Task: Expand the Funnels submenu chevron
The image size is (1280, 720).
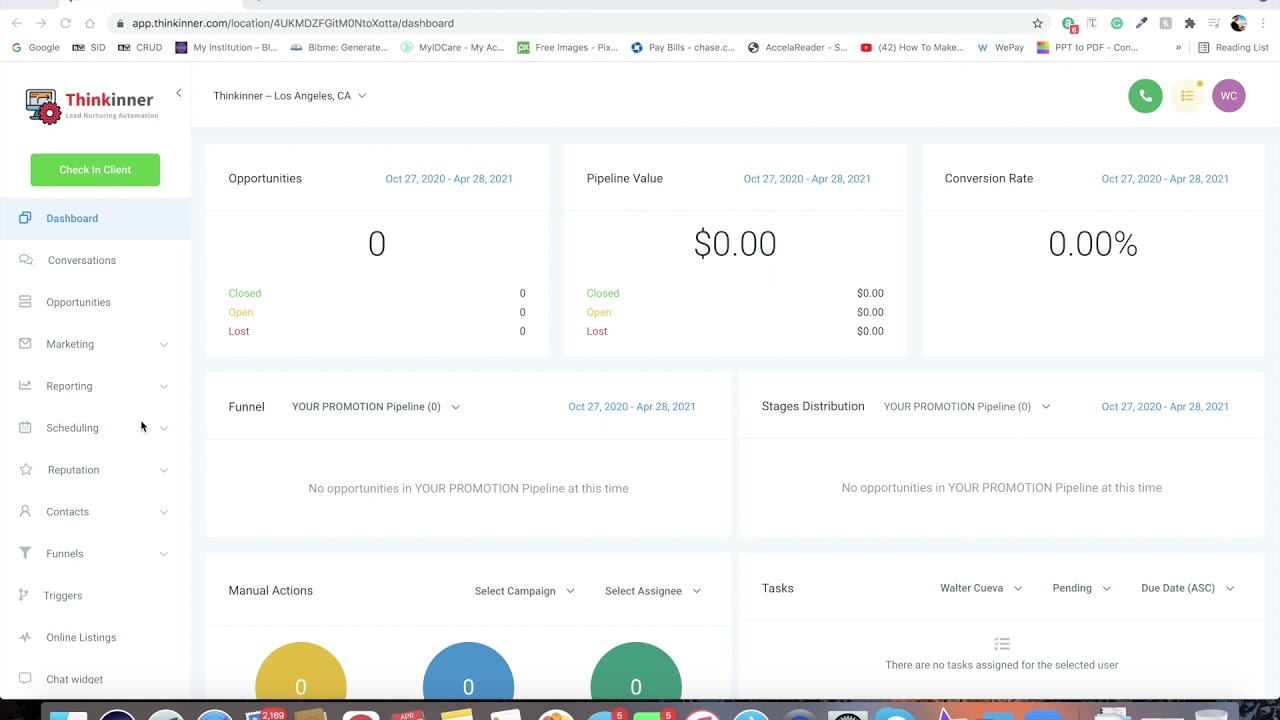Action: [x=164, y=555]
